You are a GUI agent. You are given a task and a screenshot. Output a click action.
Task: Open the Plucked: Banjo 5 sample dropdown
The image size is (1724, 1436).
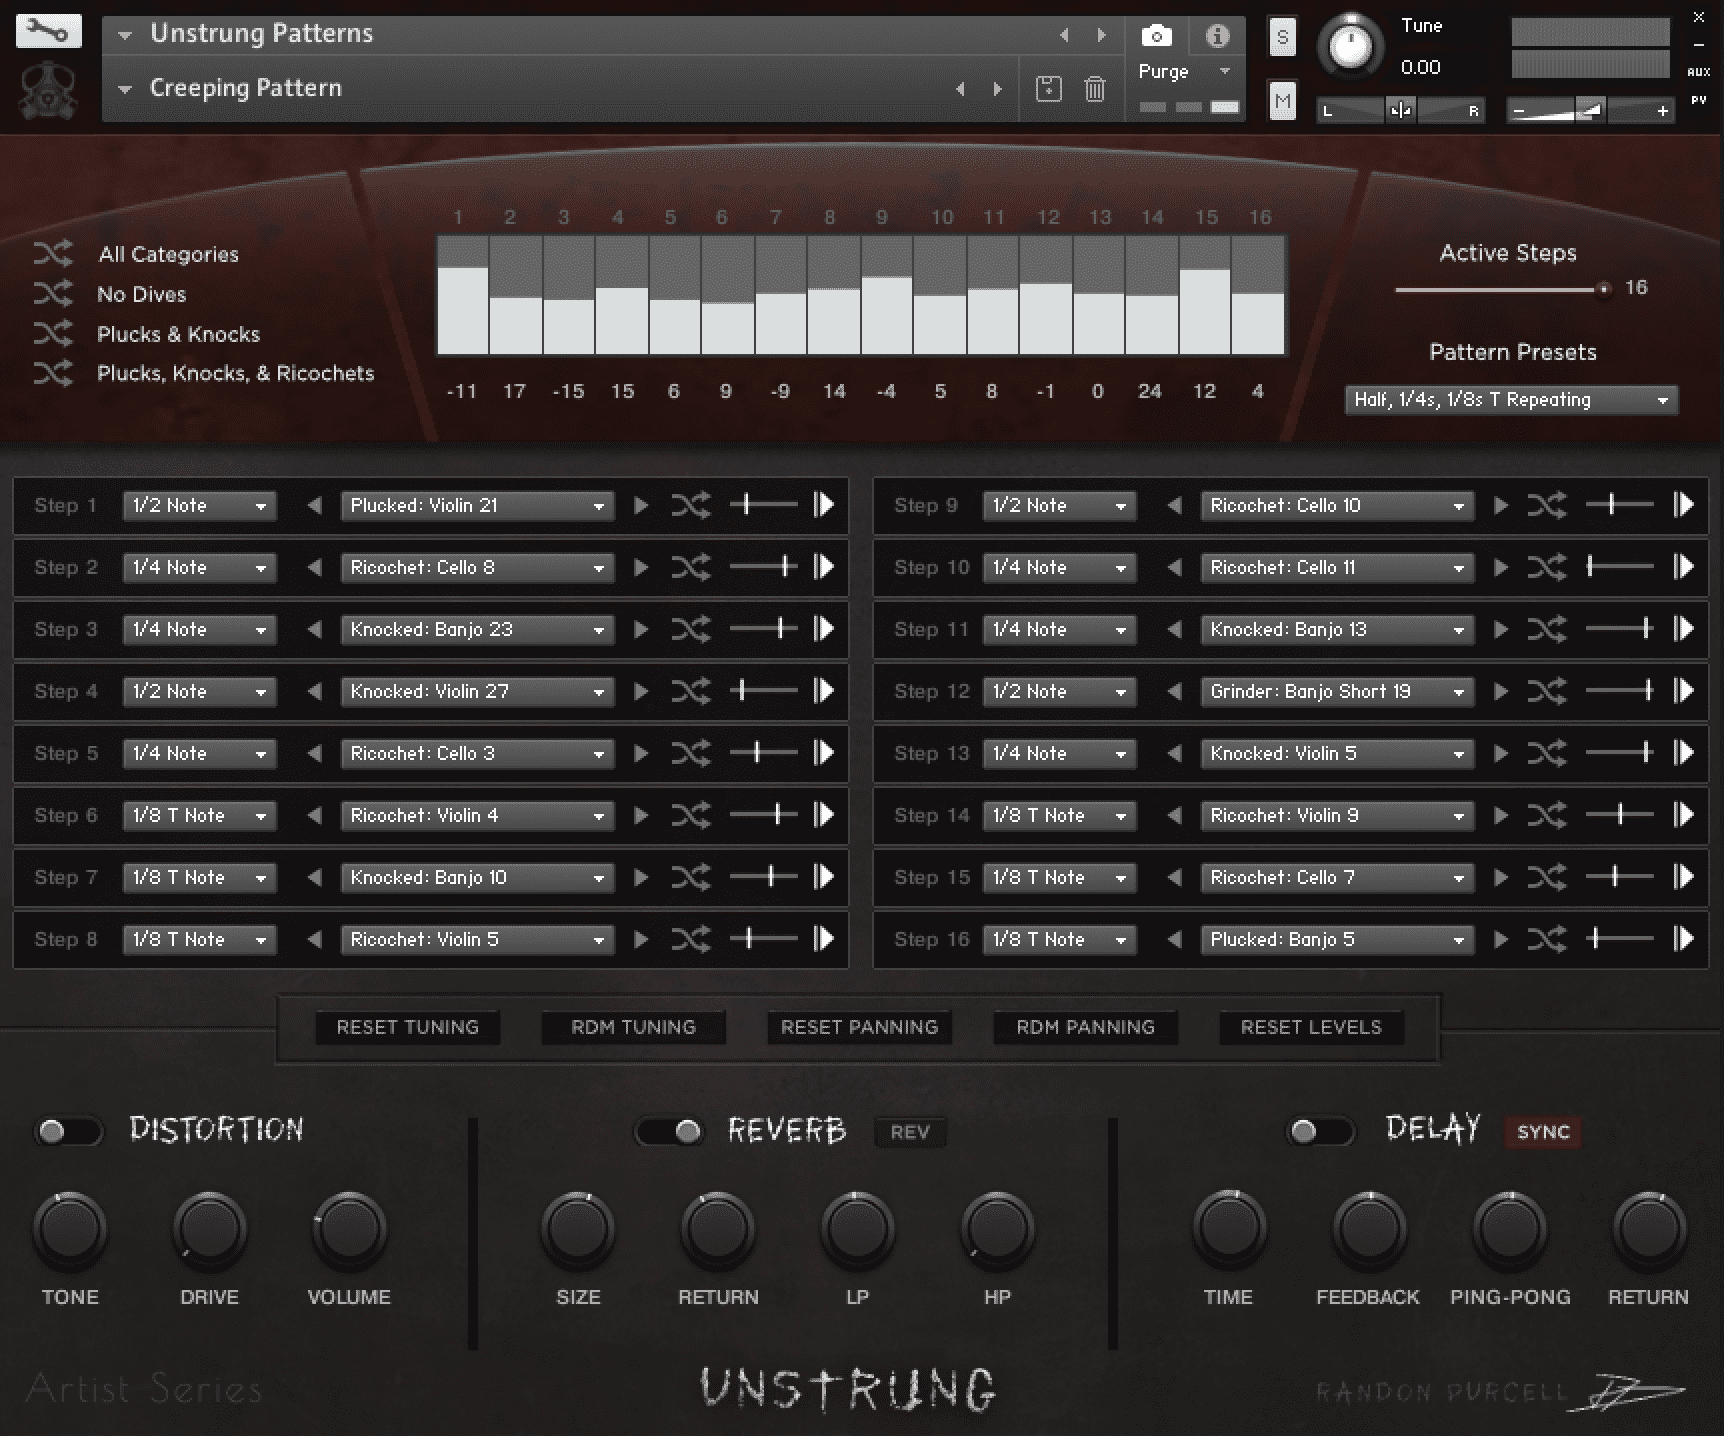tap(1337, 939)
